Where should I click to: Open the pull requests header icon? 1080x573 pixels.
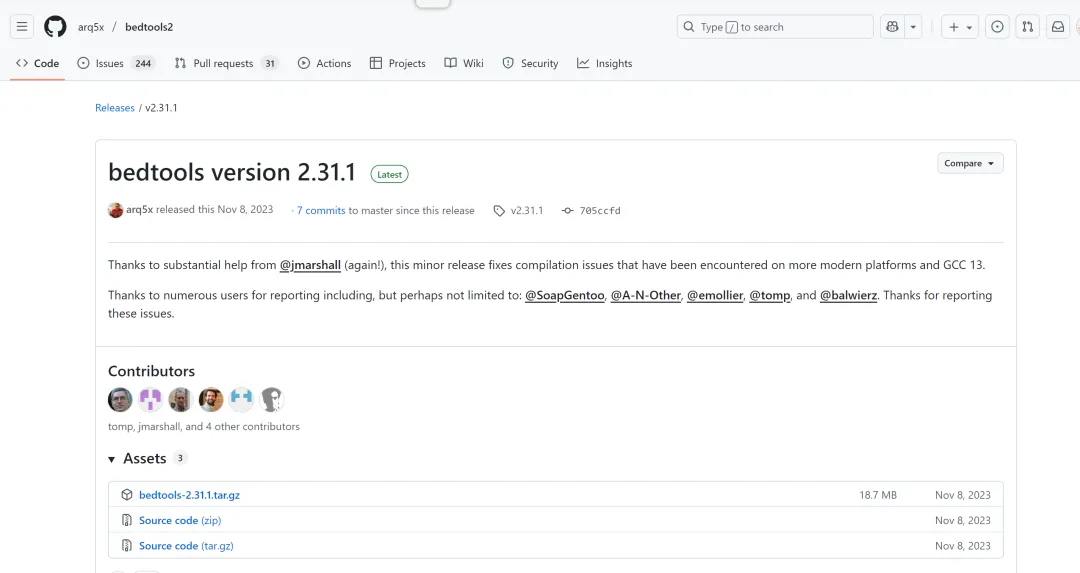1028,27
